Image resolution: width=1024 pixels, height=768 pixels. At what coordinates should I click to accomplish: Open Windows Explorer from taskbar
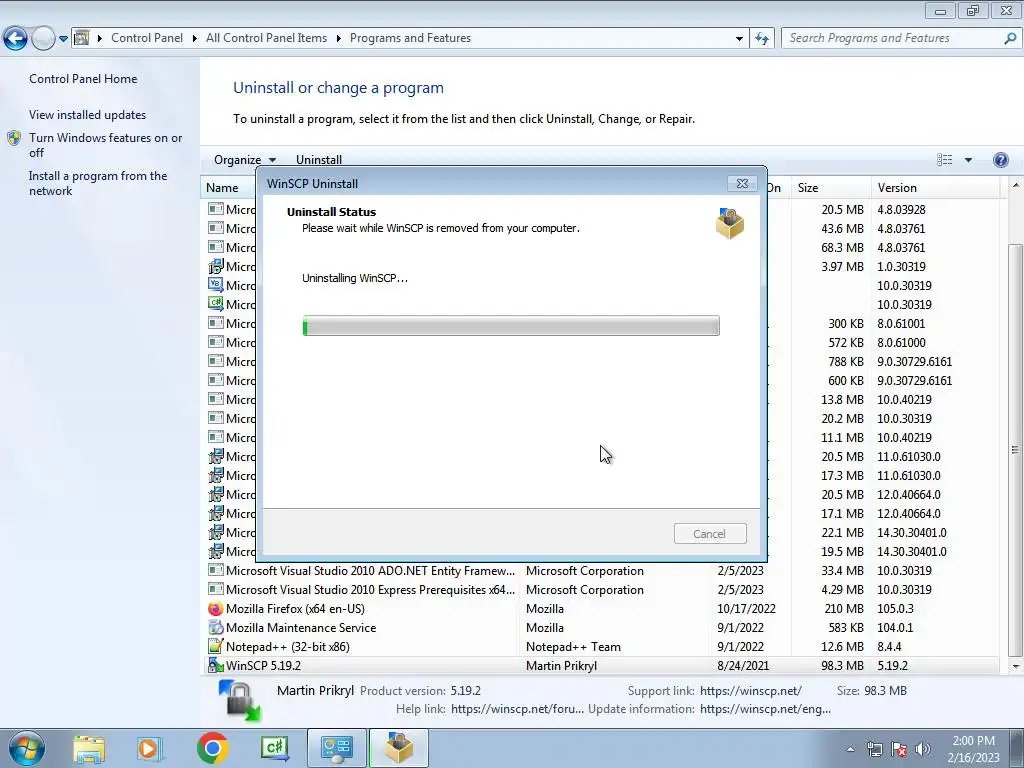[x=89, y=748]
